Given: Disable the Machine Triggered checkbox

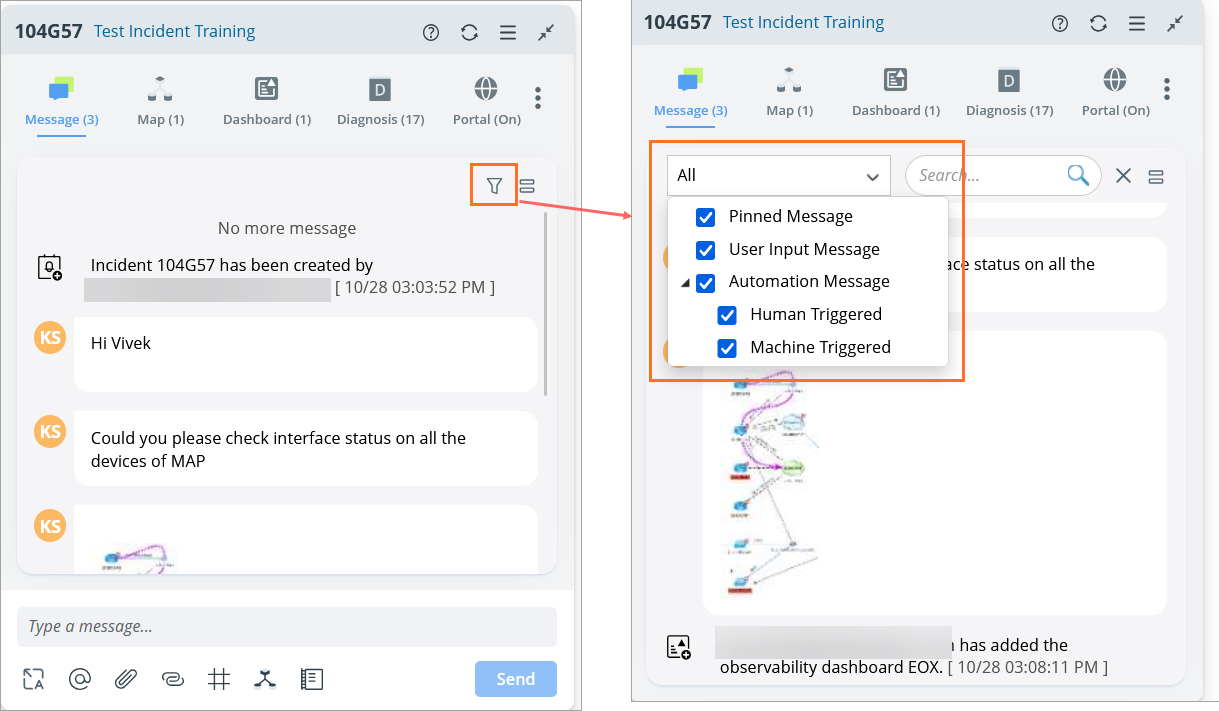Looking at the screenshot, I should [x=727, y=348].
